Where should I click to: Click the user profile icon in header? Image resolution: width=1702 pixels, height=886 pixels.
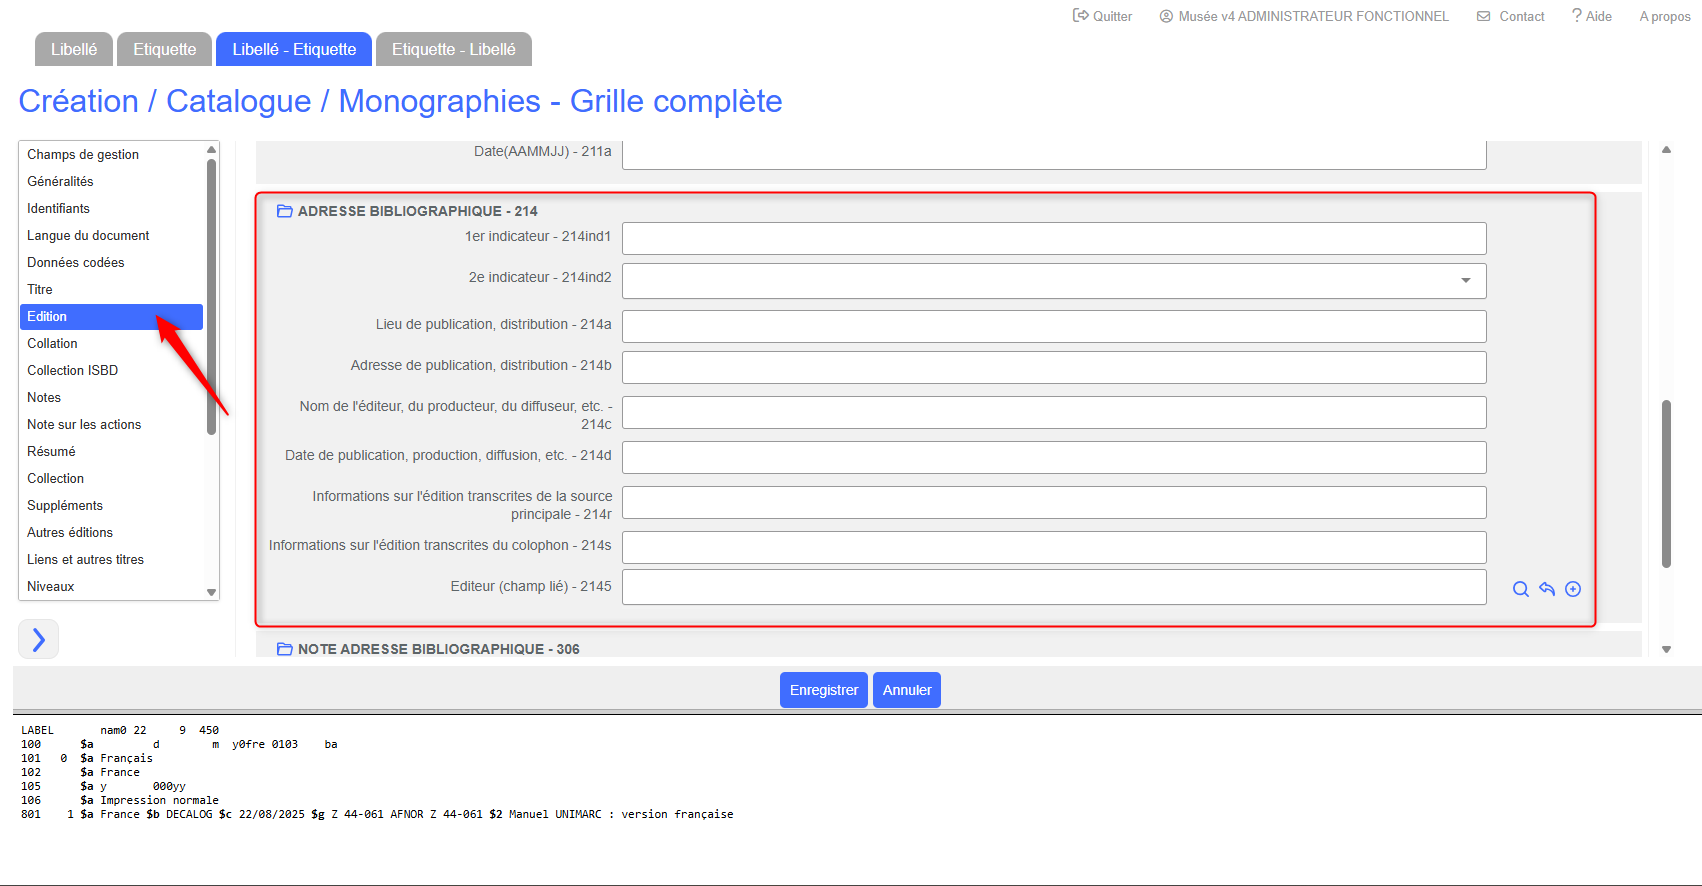[x=1166, y=16]
